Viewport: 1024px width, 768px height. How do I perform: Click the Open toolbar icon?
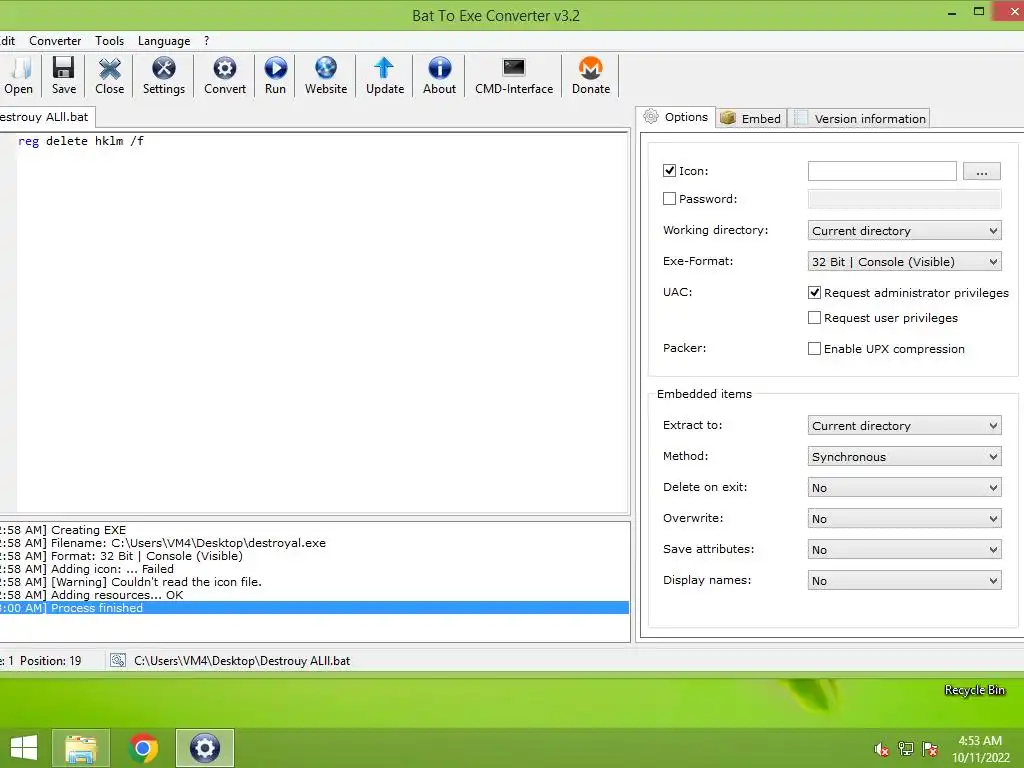20,69
